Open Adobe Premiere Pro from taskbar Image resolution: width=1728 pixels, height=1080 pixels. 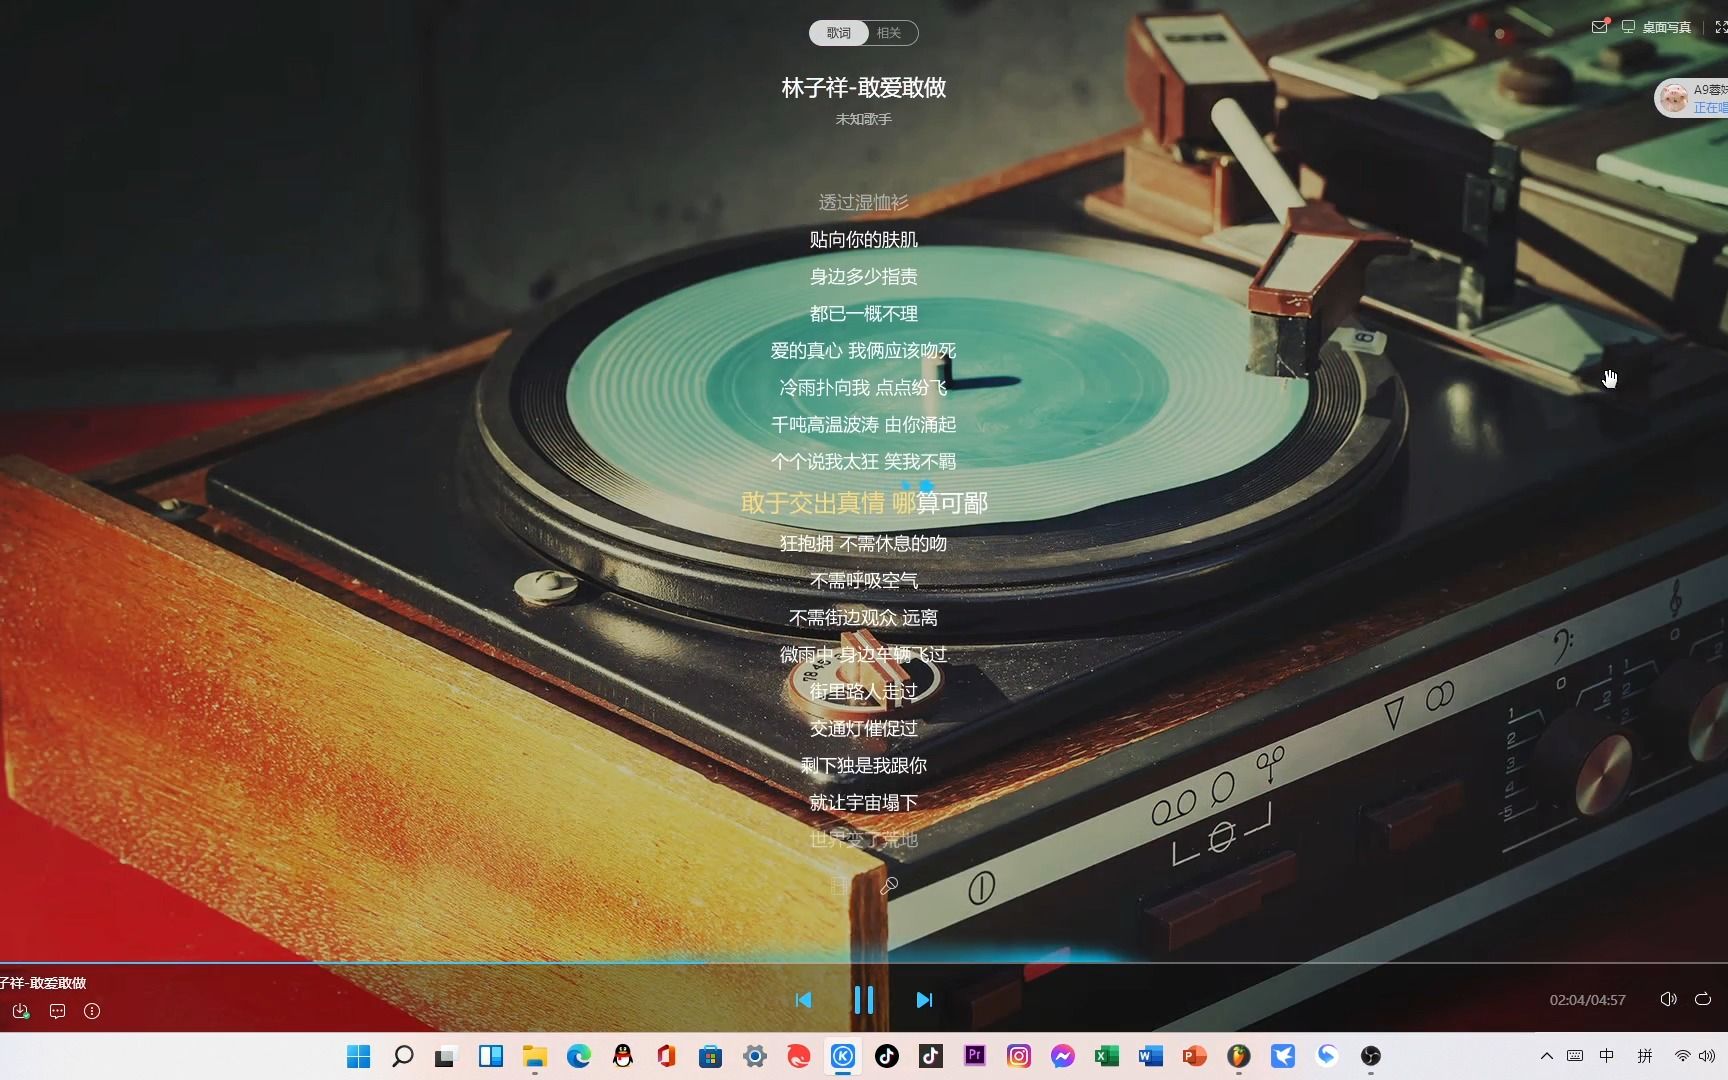pos(974,1056)
